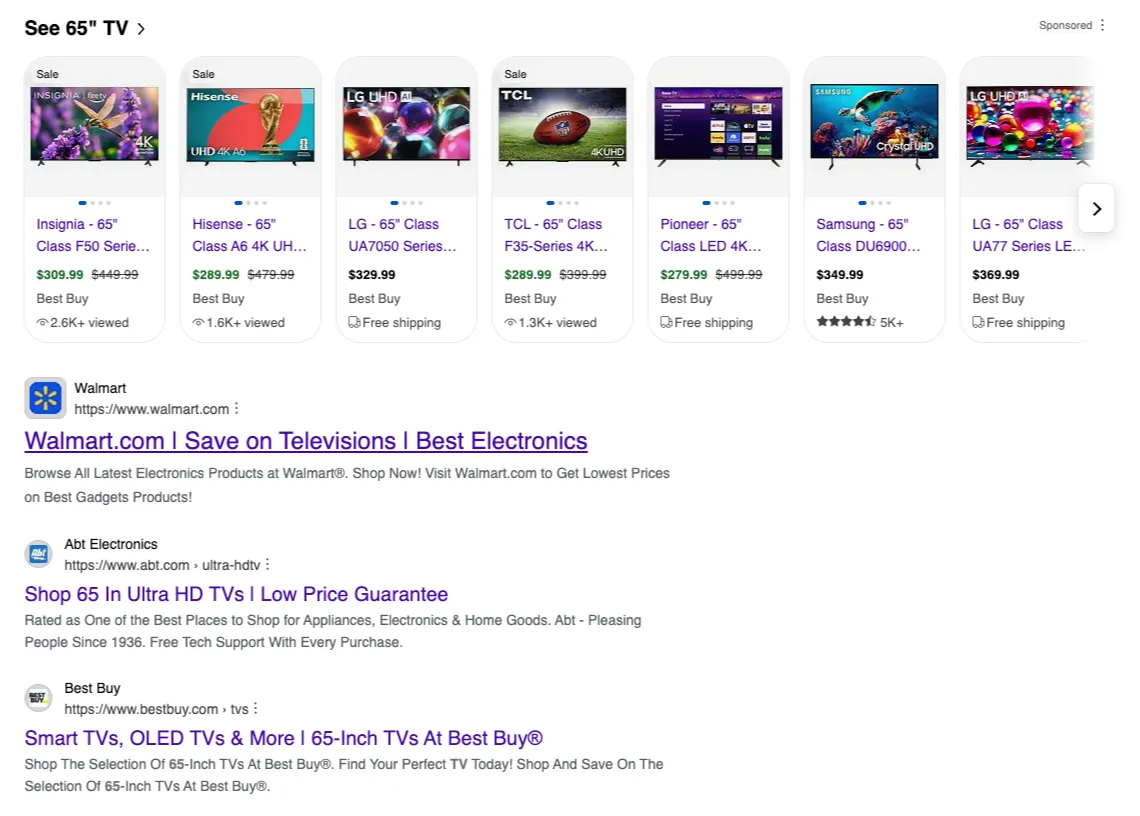Click the Sale badge on the Hisense card
Image resolution: width=1140 pixels, height=816 pixels.
[203, 74]
